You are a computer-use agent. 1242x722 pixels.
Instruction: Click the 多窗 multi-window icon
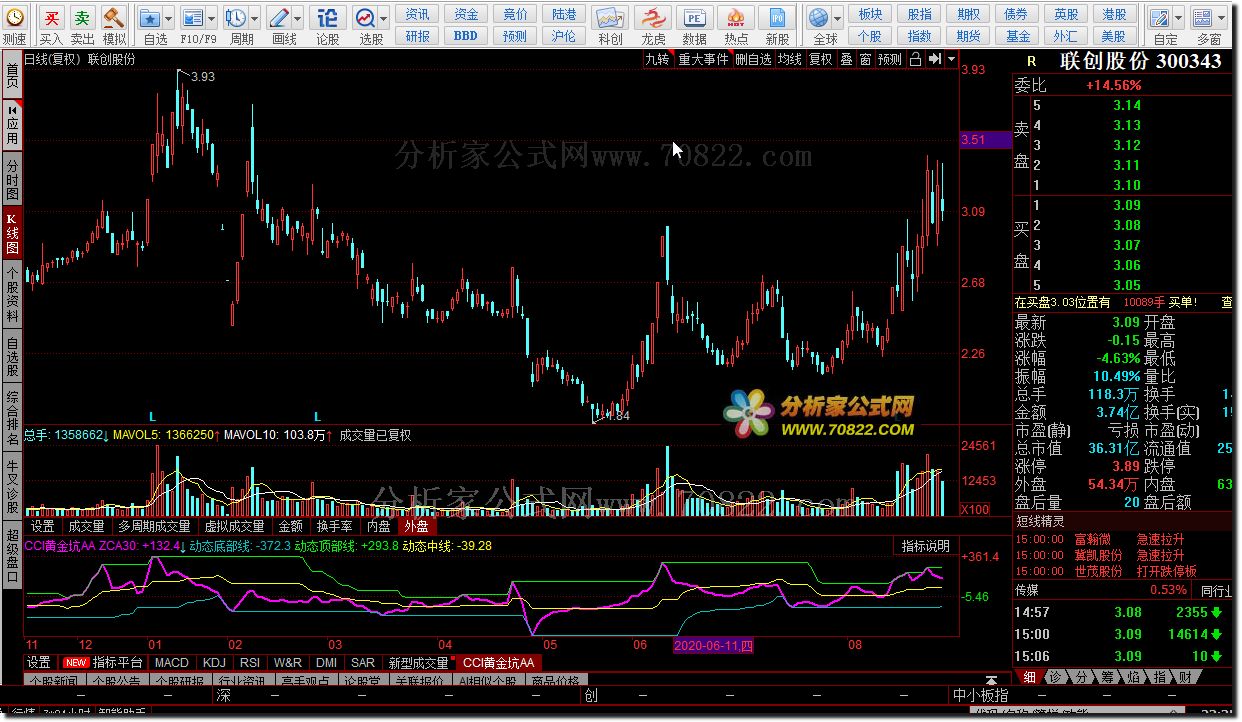(1203, 18)
